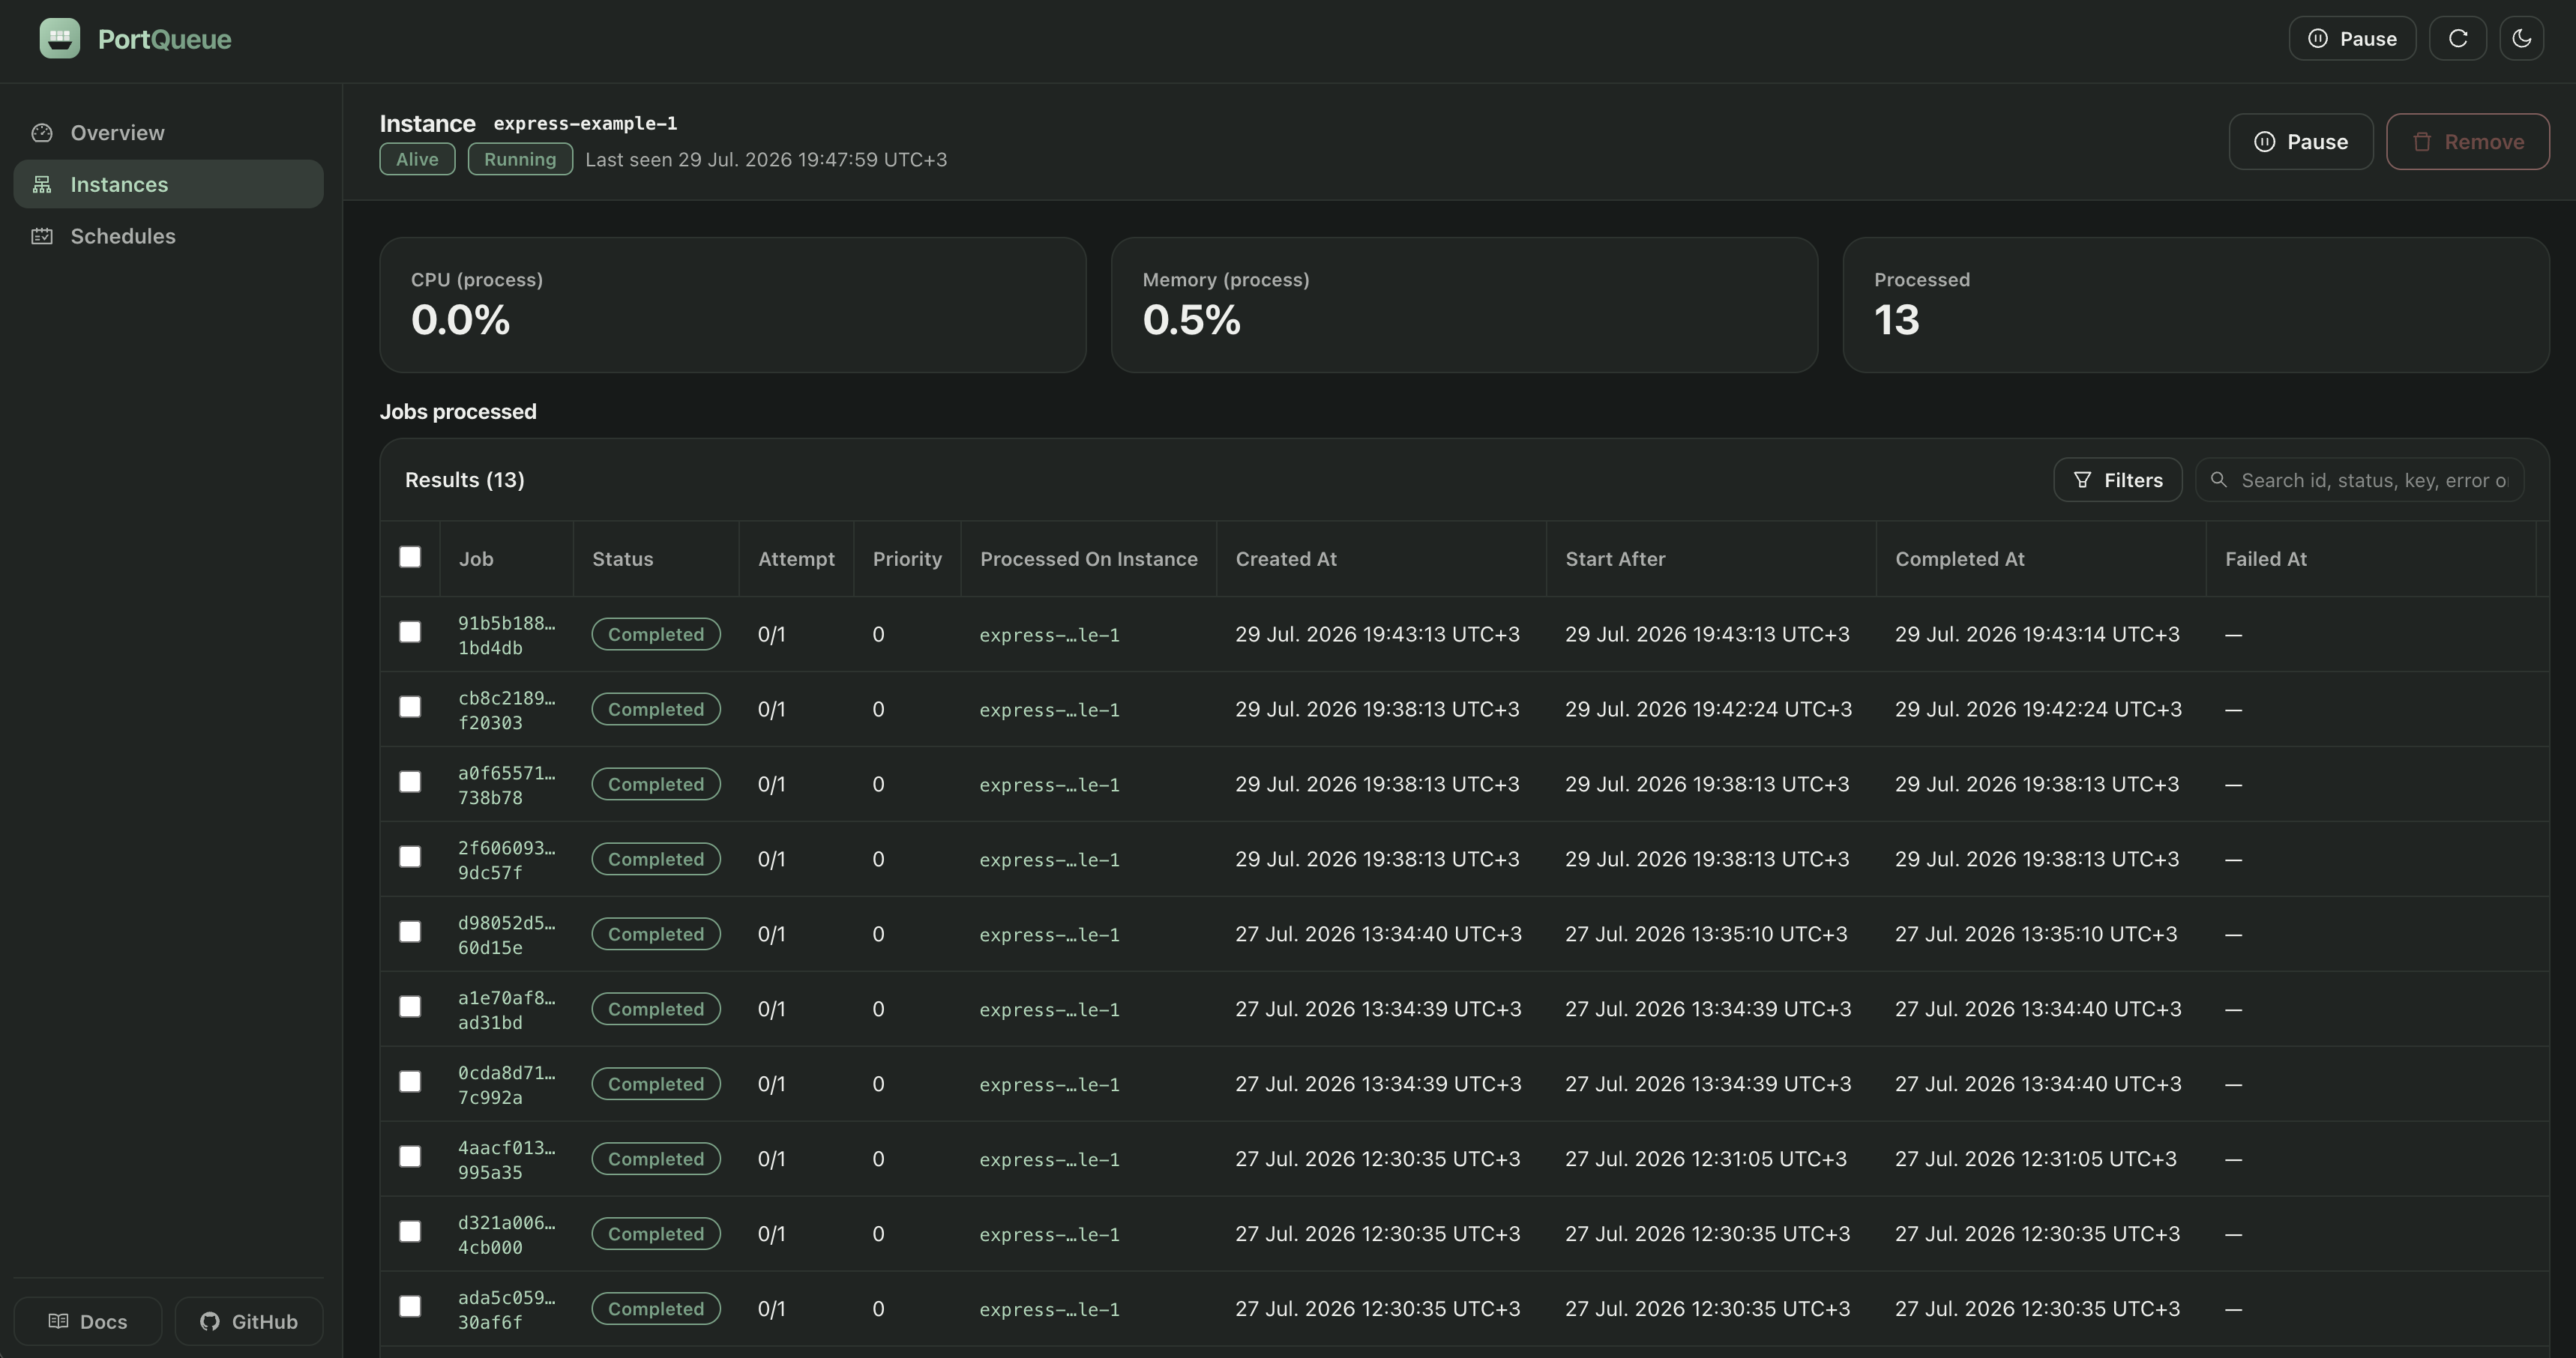Go to the Instances section
Image resolution: width=2576 pixels, height=1358 pixels.
coord(168,184)
